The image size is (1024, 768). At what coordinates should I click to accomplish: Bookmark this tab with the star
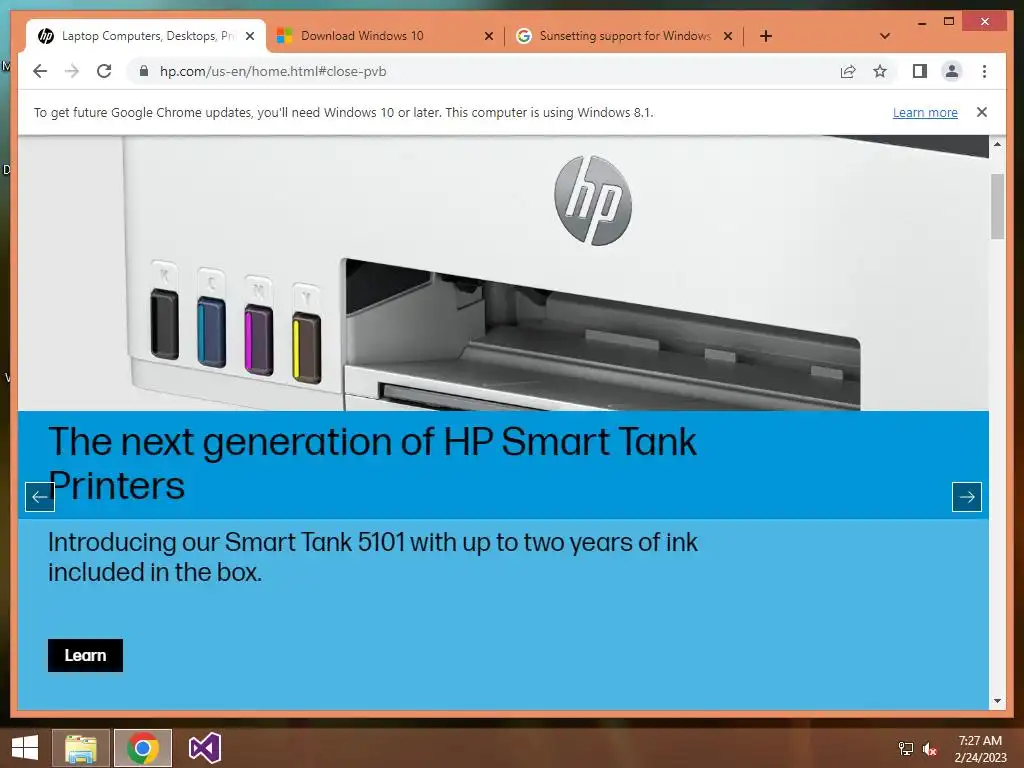click(880, 71)
